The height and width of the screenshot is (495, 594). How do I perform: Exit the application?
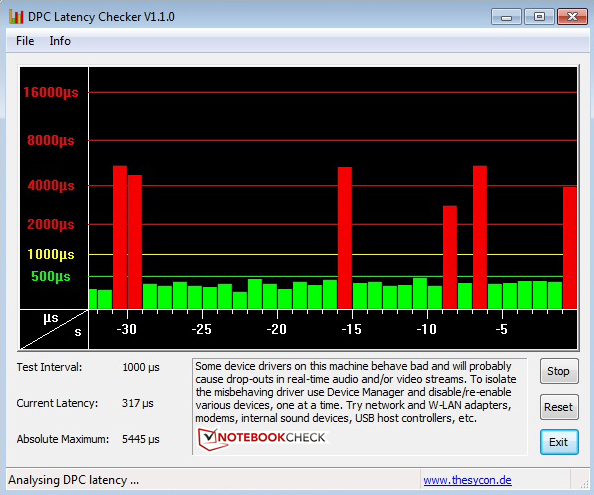tap(559, 442)
